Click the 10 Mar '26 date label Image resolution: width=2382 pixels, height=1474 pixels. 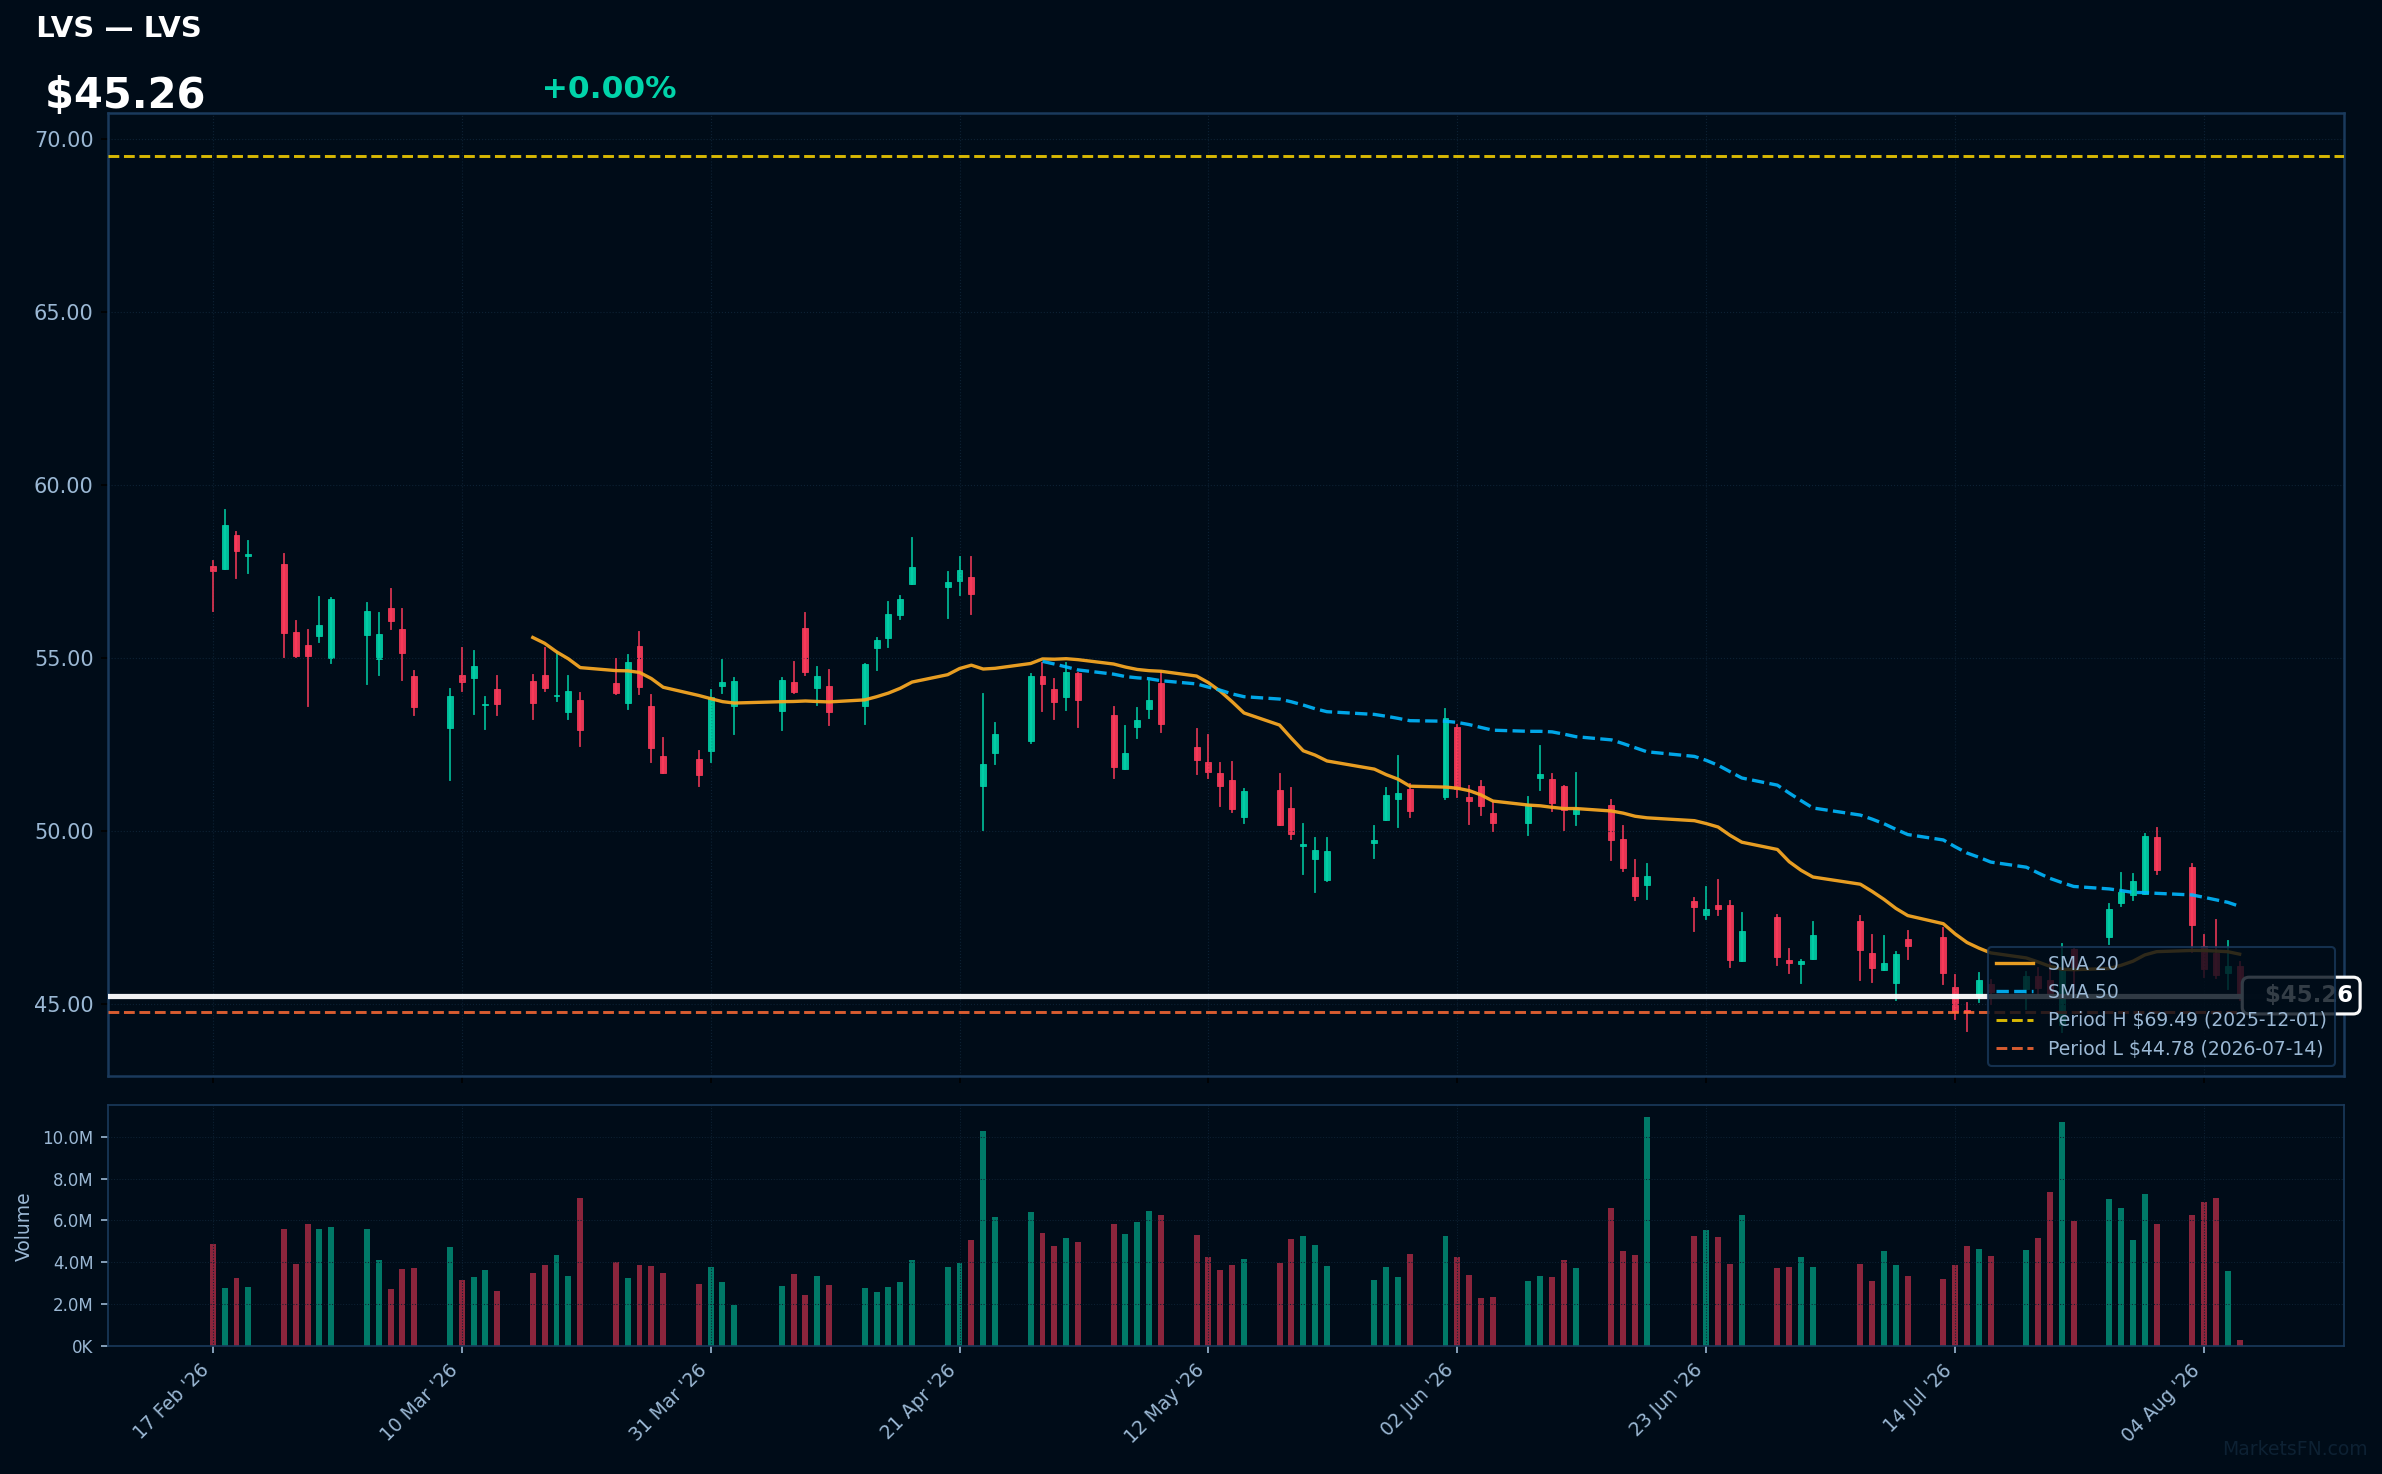click(x=418, y=1401)
